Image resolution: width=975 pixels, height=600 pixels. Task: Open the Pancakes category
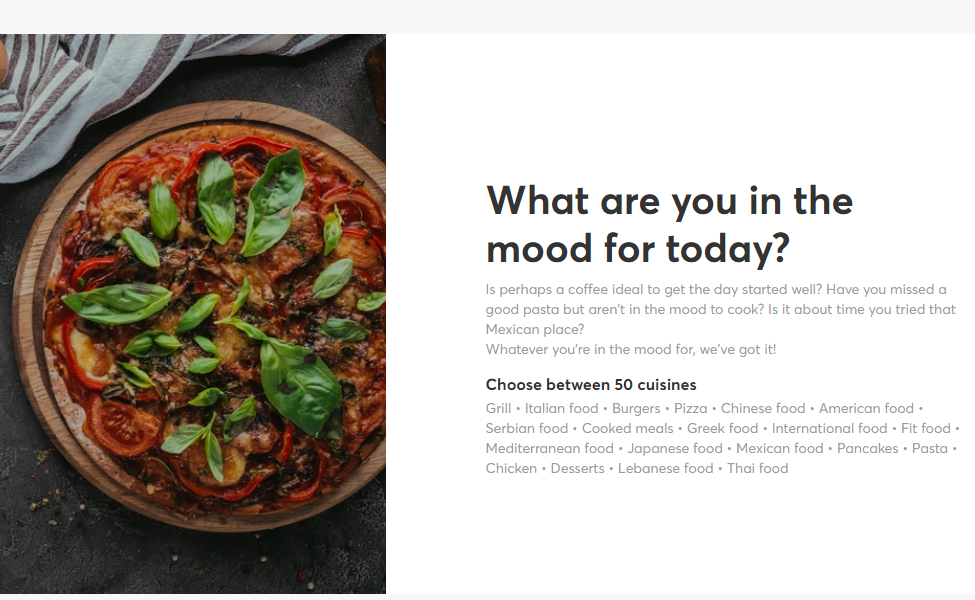pyautogui.click(x=867, y=448)
